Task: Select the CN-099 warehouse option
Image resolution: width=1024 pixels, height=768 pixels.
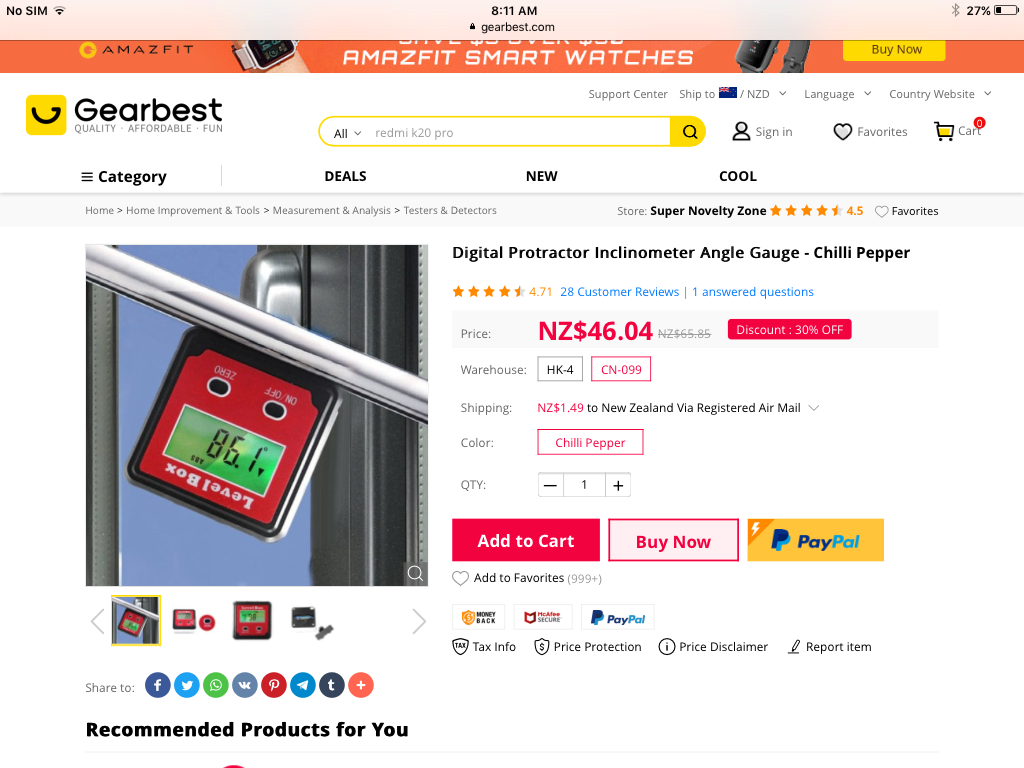Action: (621, 370)
